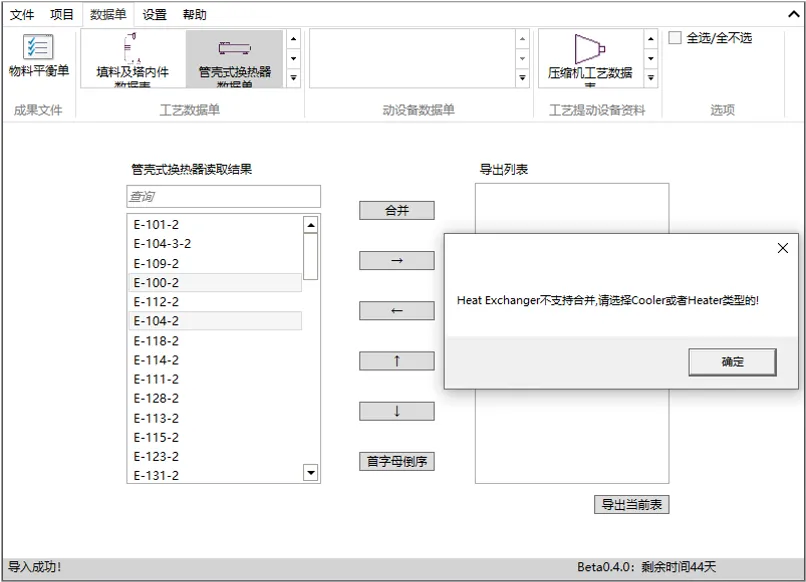Select E-104-3-2 in the list

coord(215,244)
